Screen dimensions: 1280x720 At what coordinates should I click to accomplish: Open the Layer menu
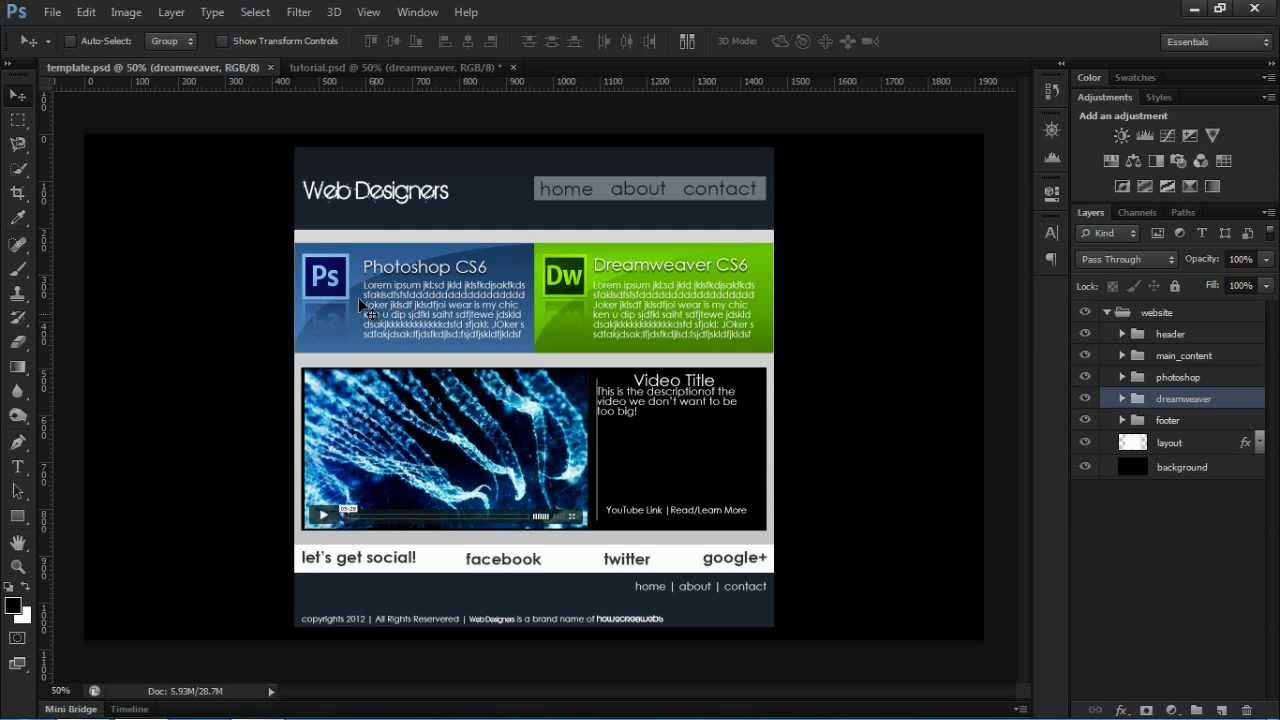tap(171, 12)
